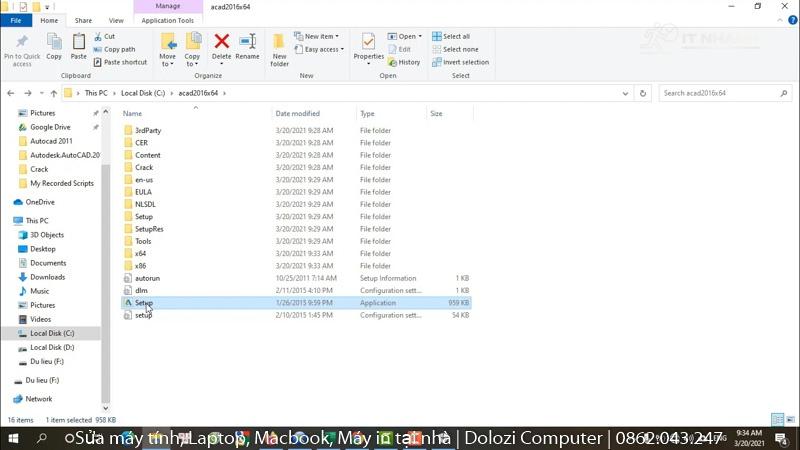Viewport: 800px width, 450px height.
Task: Select the 3rdParty folder
Action: (148, 131)
